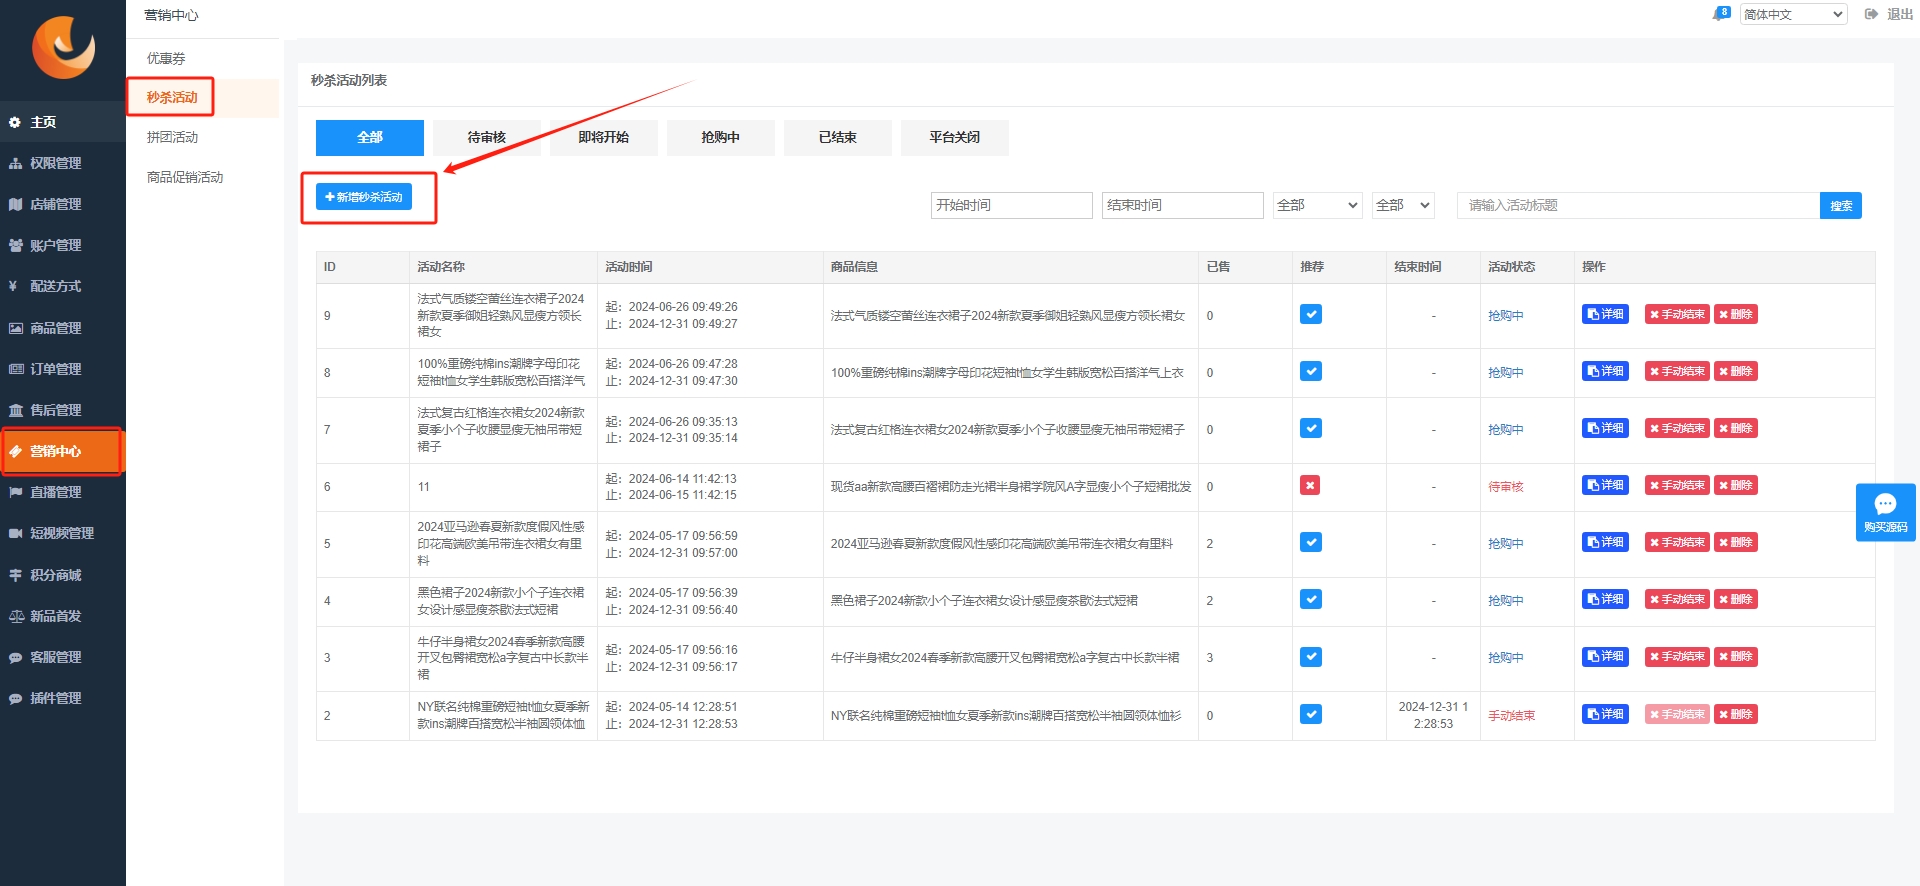The image size is (1920, 886).
Task: Open 配送方式 in the sidebar
Action: [63, 286]
